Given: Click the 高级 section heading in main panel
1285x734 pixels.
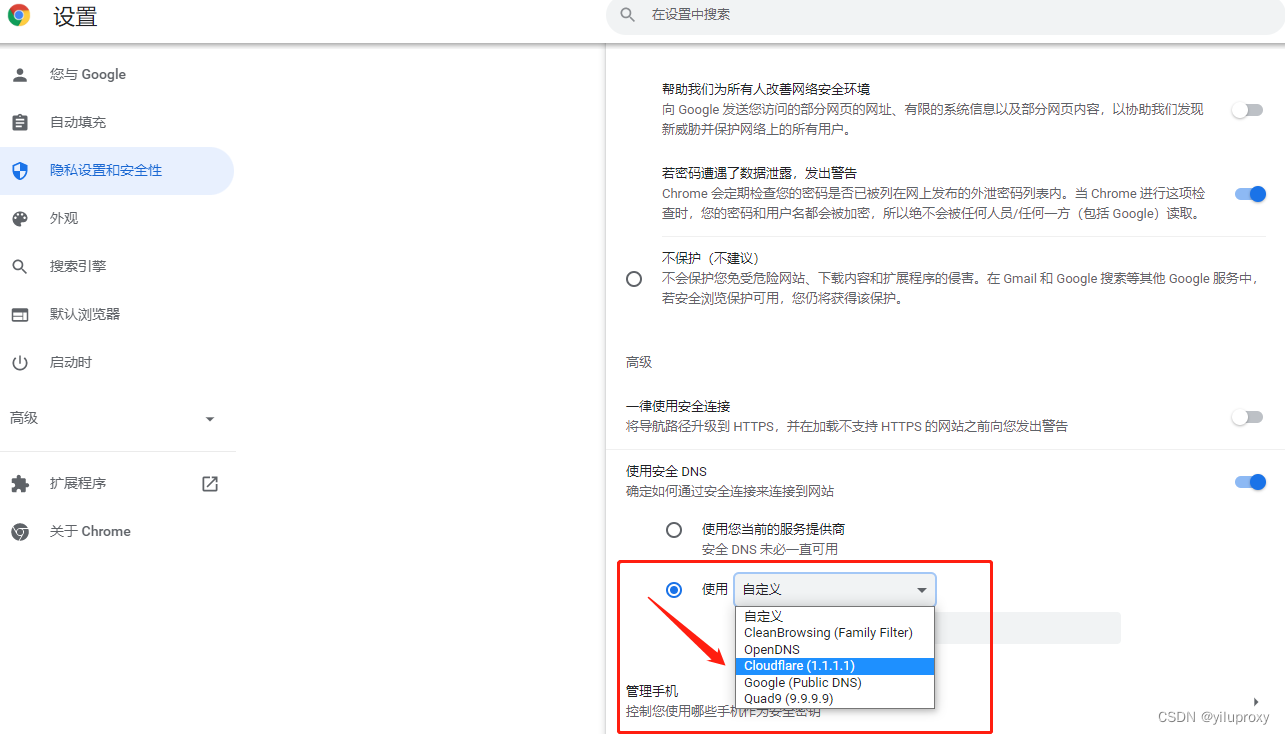Looking at the screenshot, I should [639, 362].
